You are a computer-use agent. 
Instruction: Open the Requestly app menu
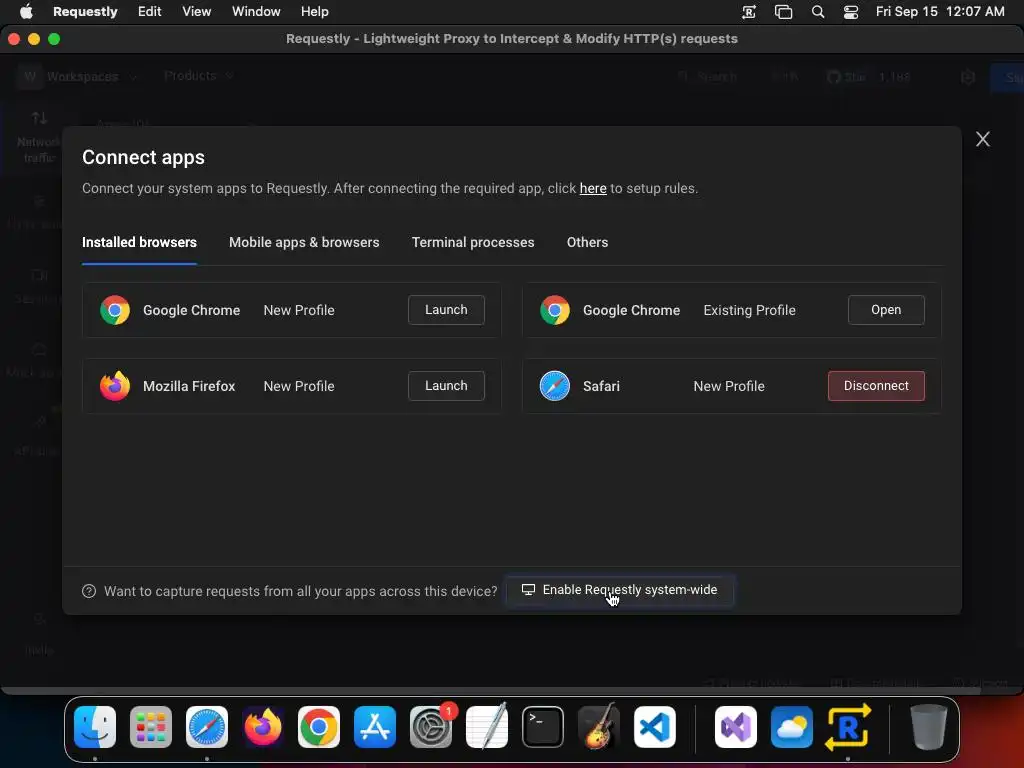pyautogui.click(x=85, y=11)
